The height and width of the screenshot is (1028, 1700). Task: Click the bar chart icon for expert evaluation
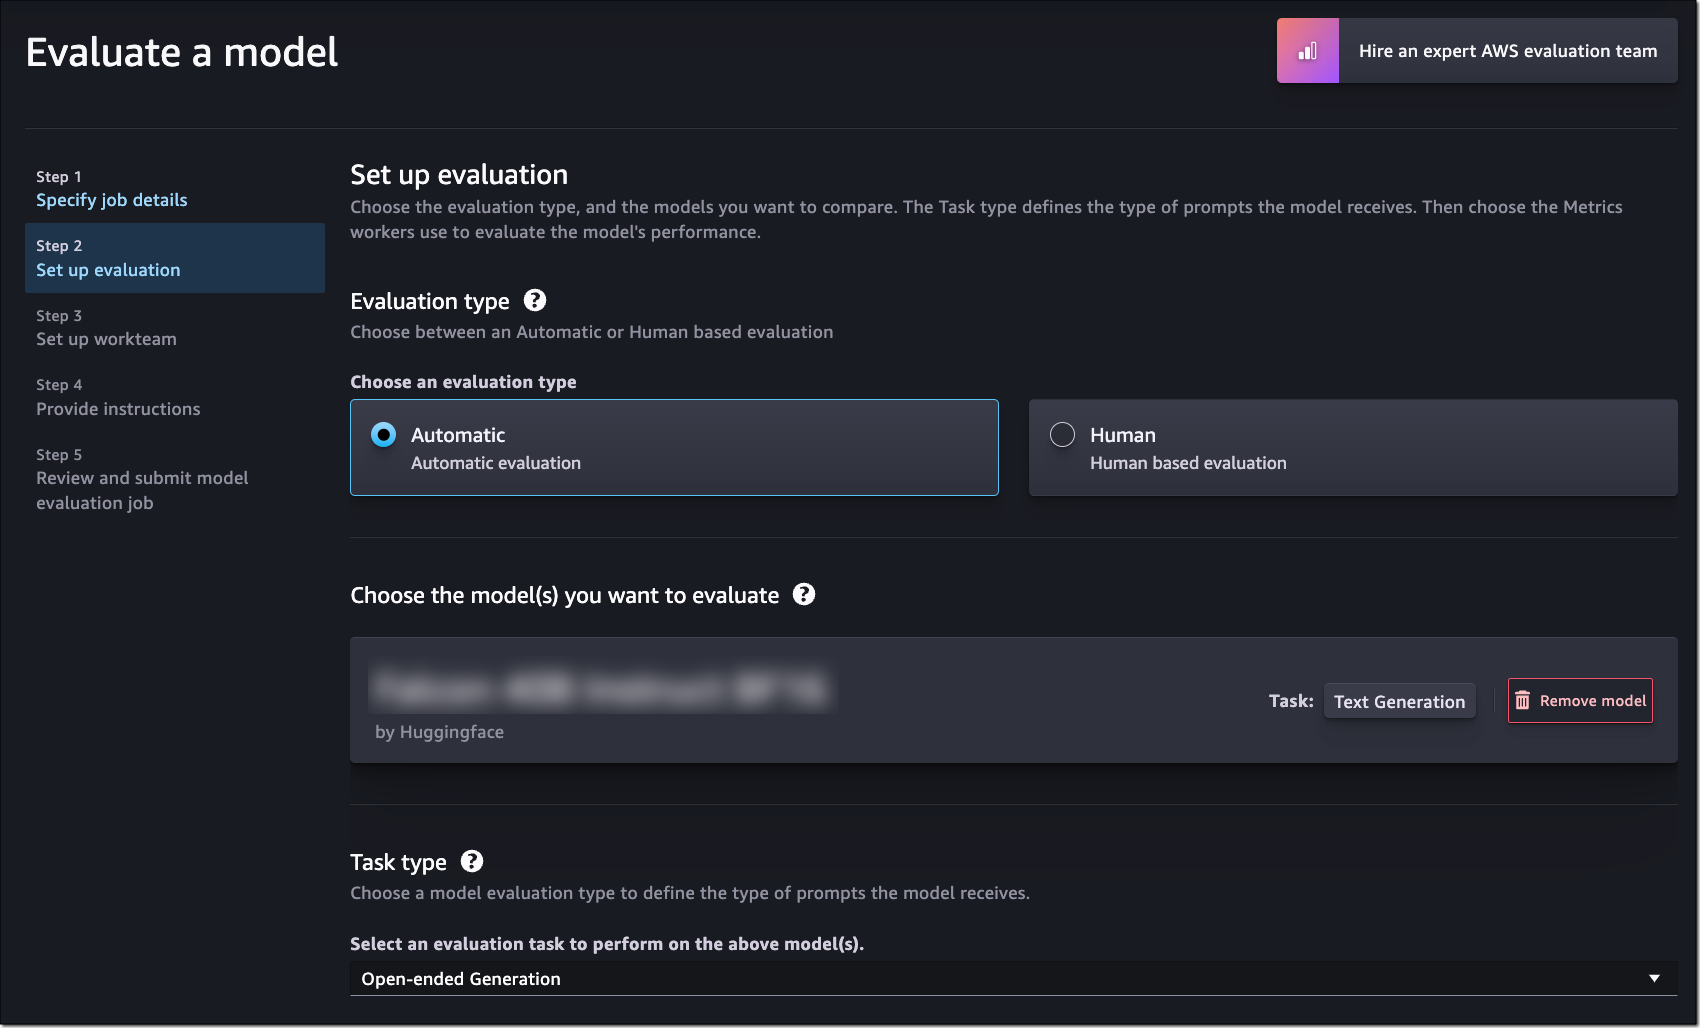point(1308,51)
